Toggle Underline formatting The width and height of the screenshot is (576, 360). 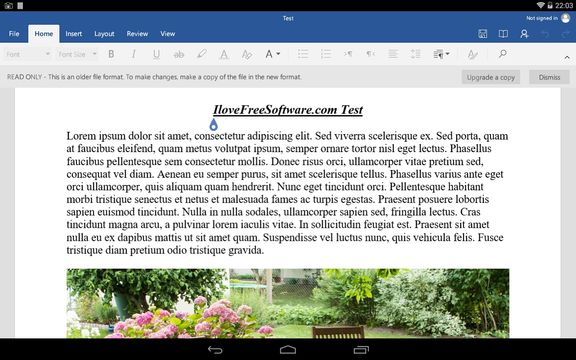coord(156,54)
